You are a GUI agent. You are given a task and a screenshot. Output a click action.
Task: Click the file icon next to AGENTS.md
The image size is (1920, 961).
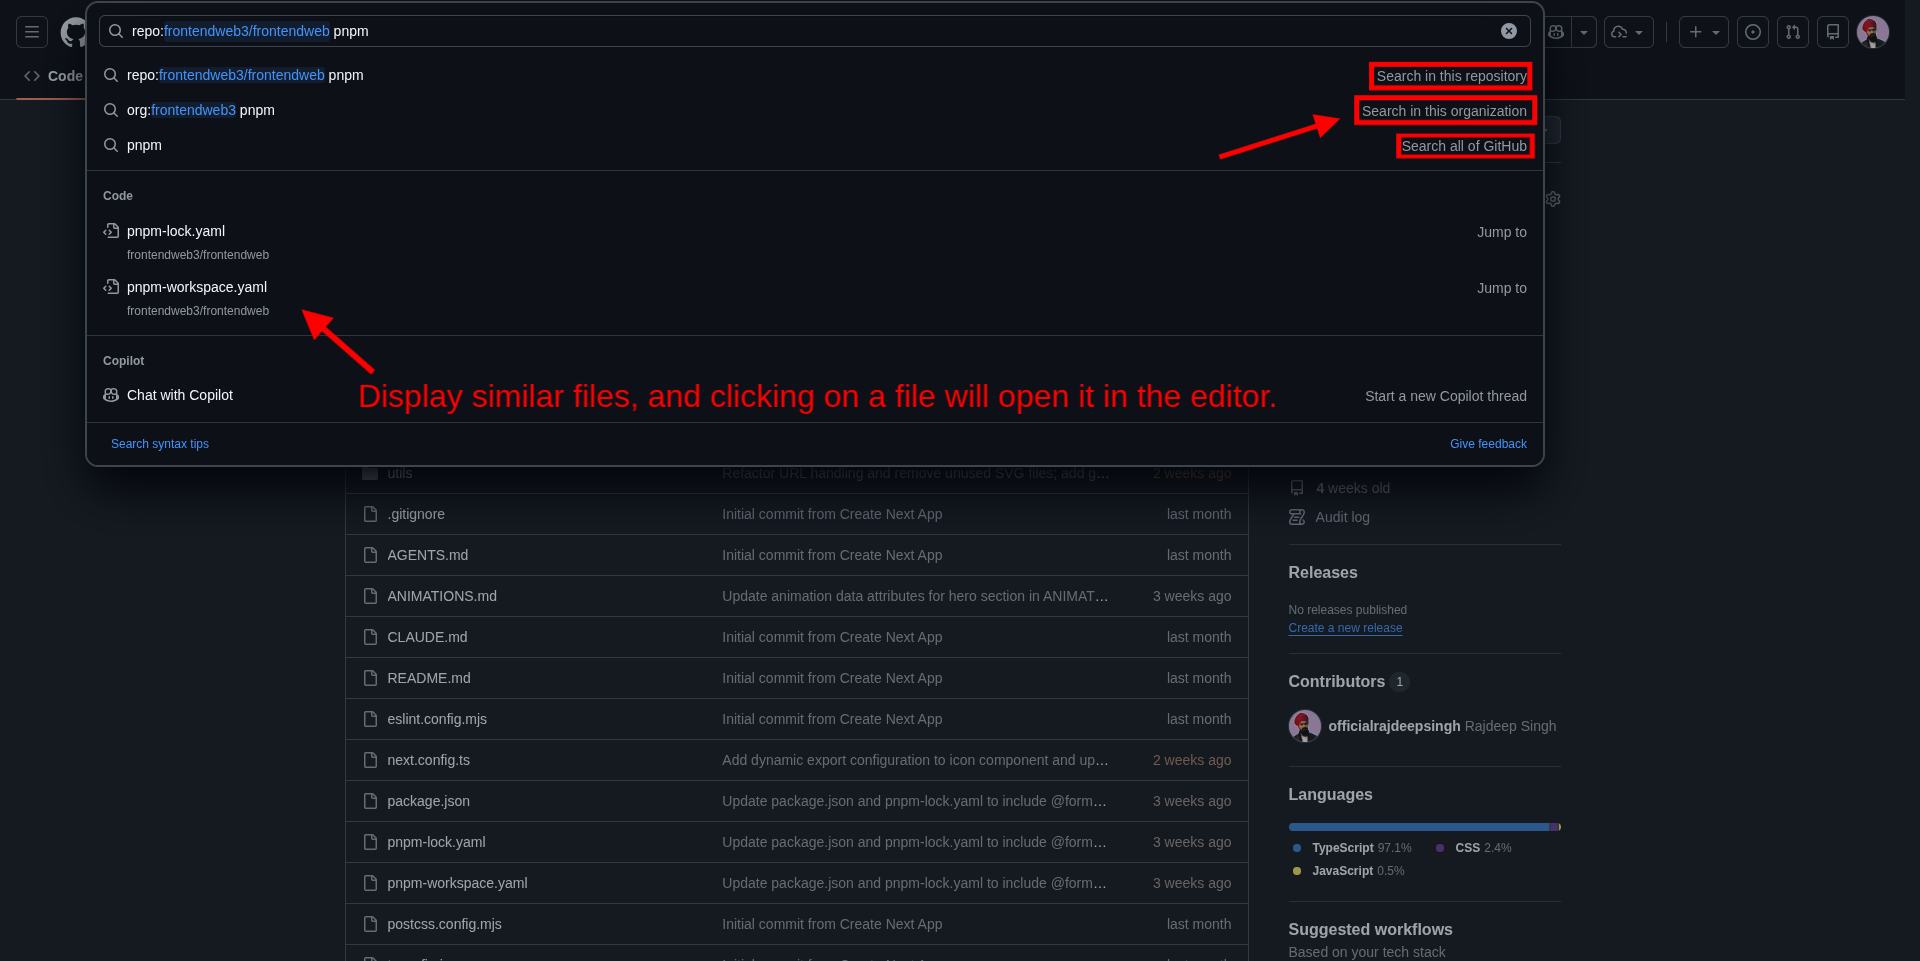pyautogui.click(x=370, y=555)
